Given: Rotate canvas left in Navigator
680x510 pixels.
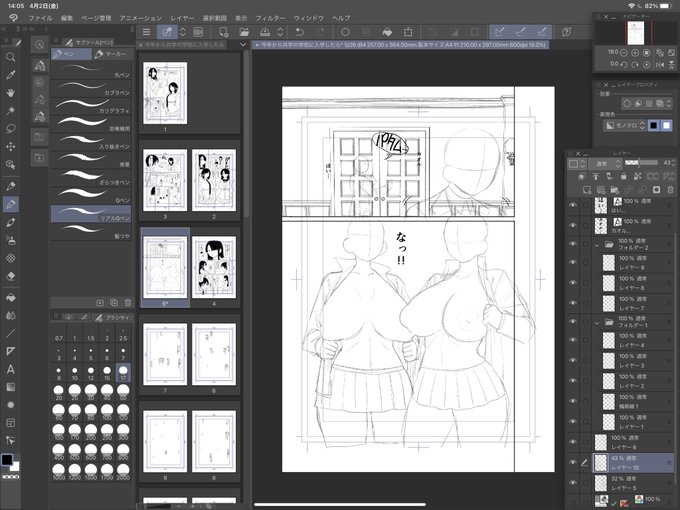Looking at the screenshot, I should pyautogui.click(x=624, y=64).
